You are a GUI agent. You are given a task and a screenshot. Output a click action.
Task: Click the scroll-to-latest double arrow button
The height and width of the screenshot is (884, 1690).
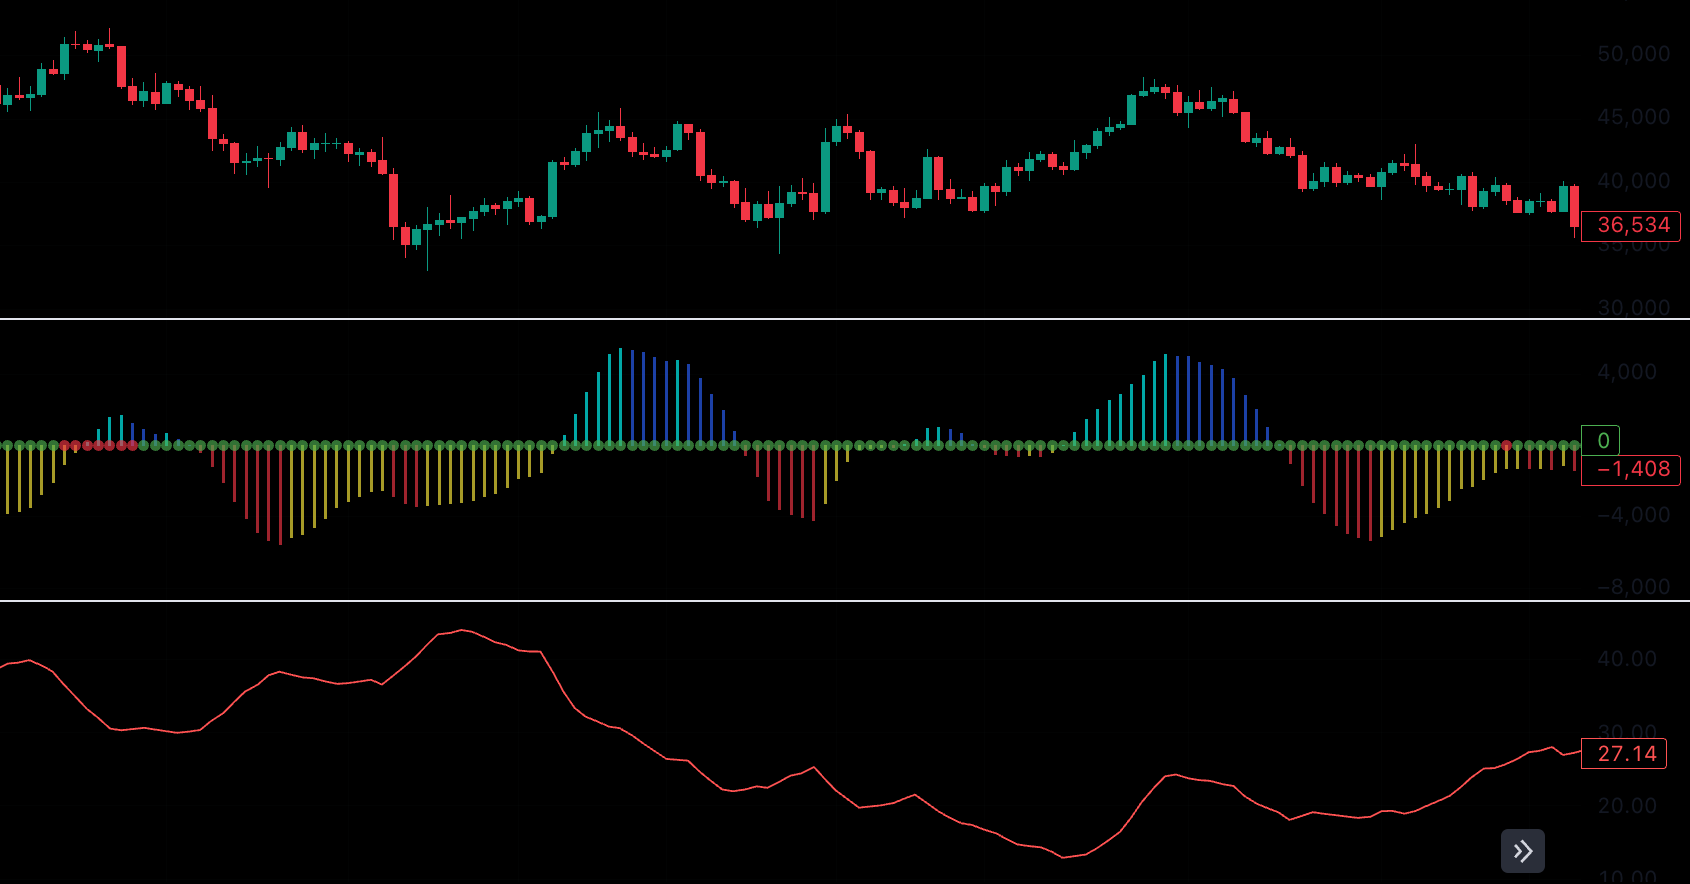click(1523, 851)
